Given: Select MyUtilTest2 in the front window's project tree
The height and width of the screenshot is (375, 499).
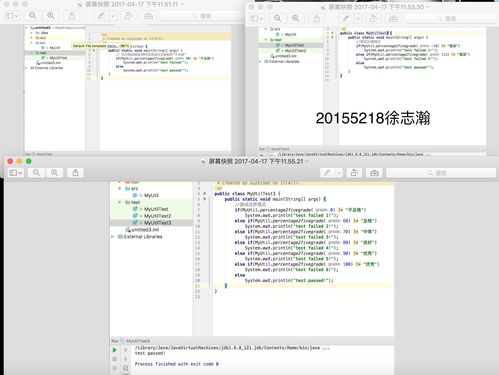Looking at the screenshot, I should [158, 216].
